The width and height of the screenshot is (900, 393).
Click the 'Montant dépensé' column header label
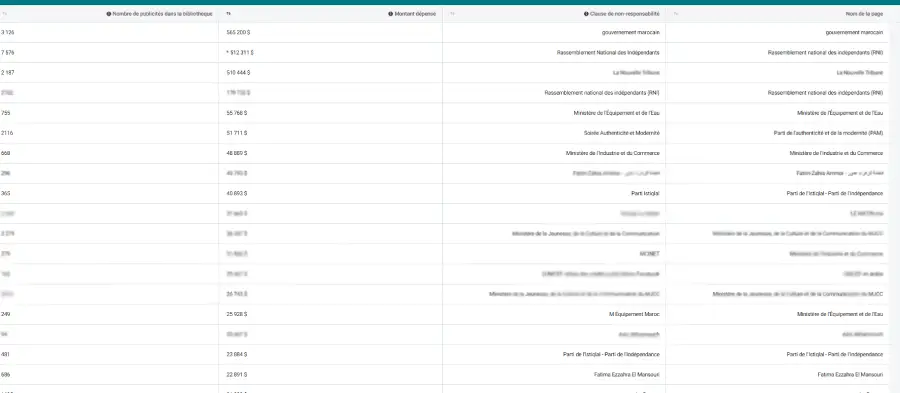click(415, 14)
